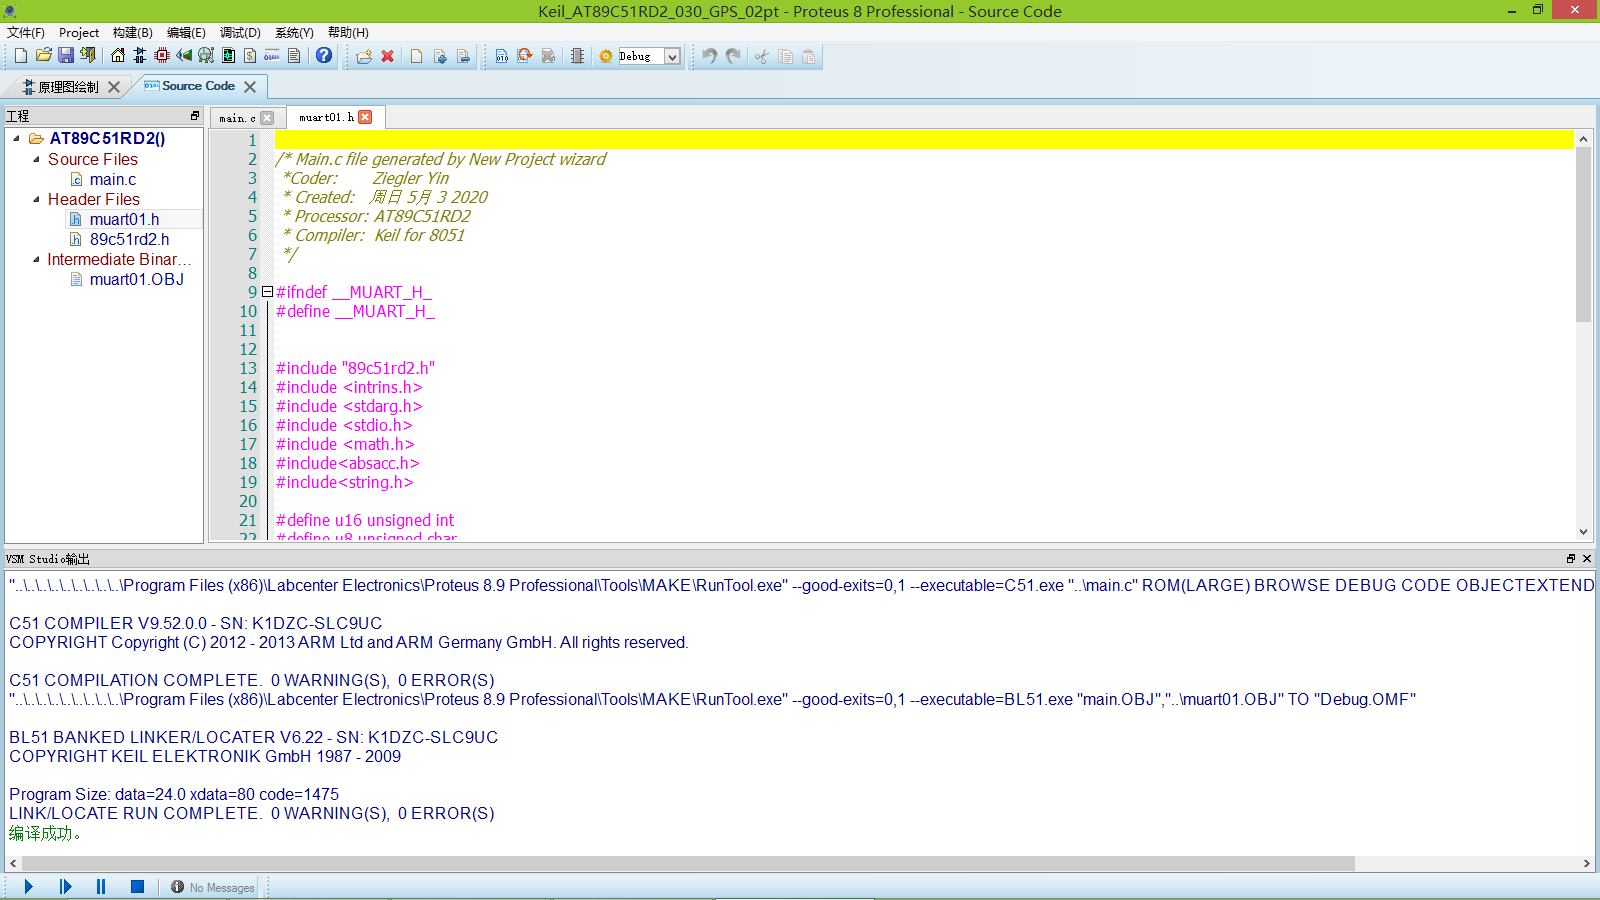Open the PCB Layout chip icon

point(162,56)
